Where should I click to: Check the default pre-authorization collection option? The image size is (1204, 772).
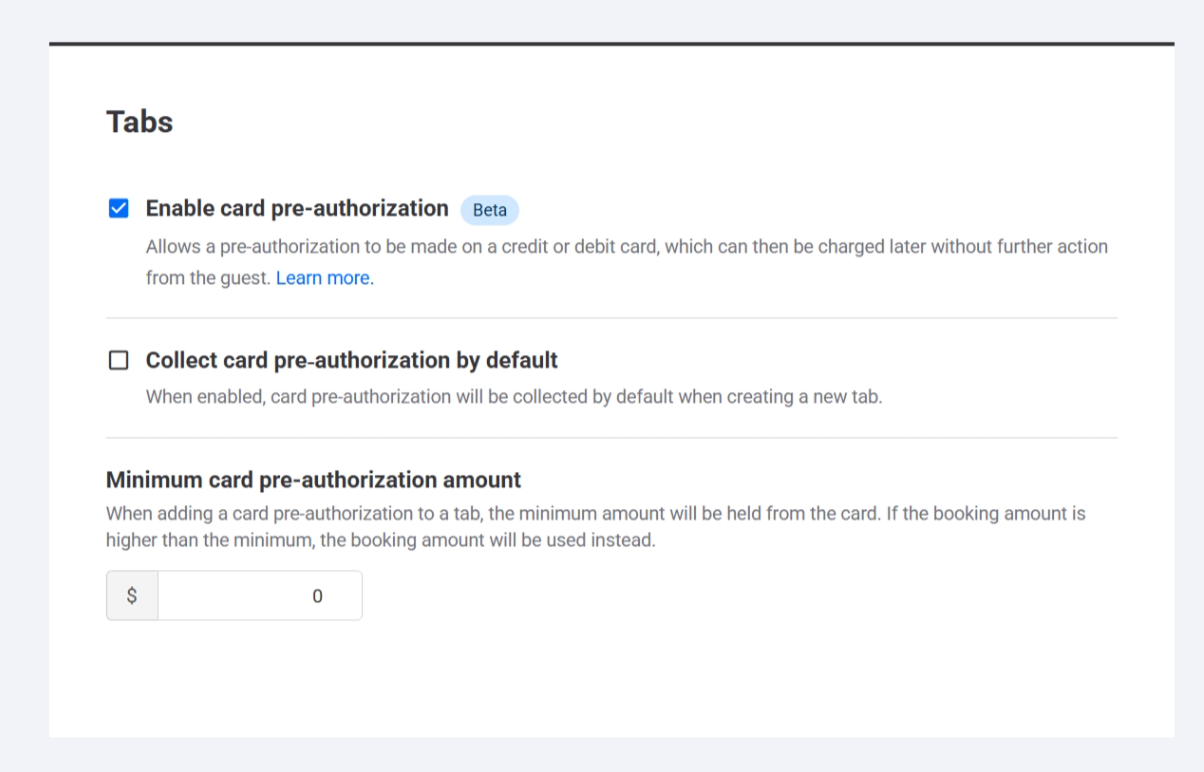coord(118,360)
